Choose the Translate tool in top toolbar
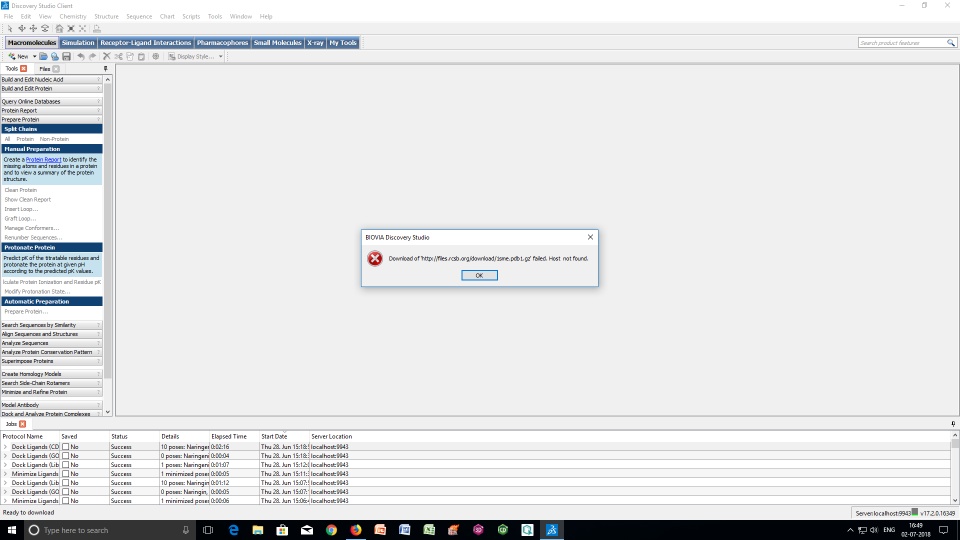 33,29
